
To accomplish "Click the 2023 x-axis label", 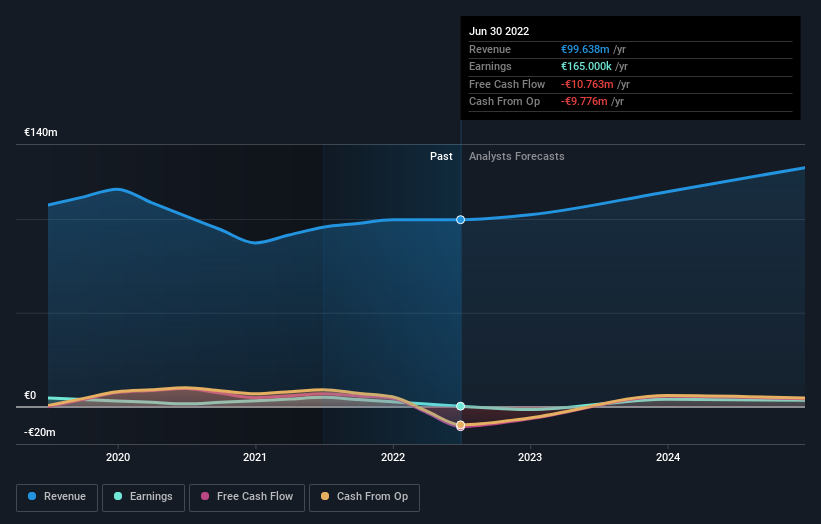I will click(x=530, y=457).
